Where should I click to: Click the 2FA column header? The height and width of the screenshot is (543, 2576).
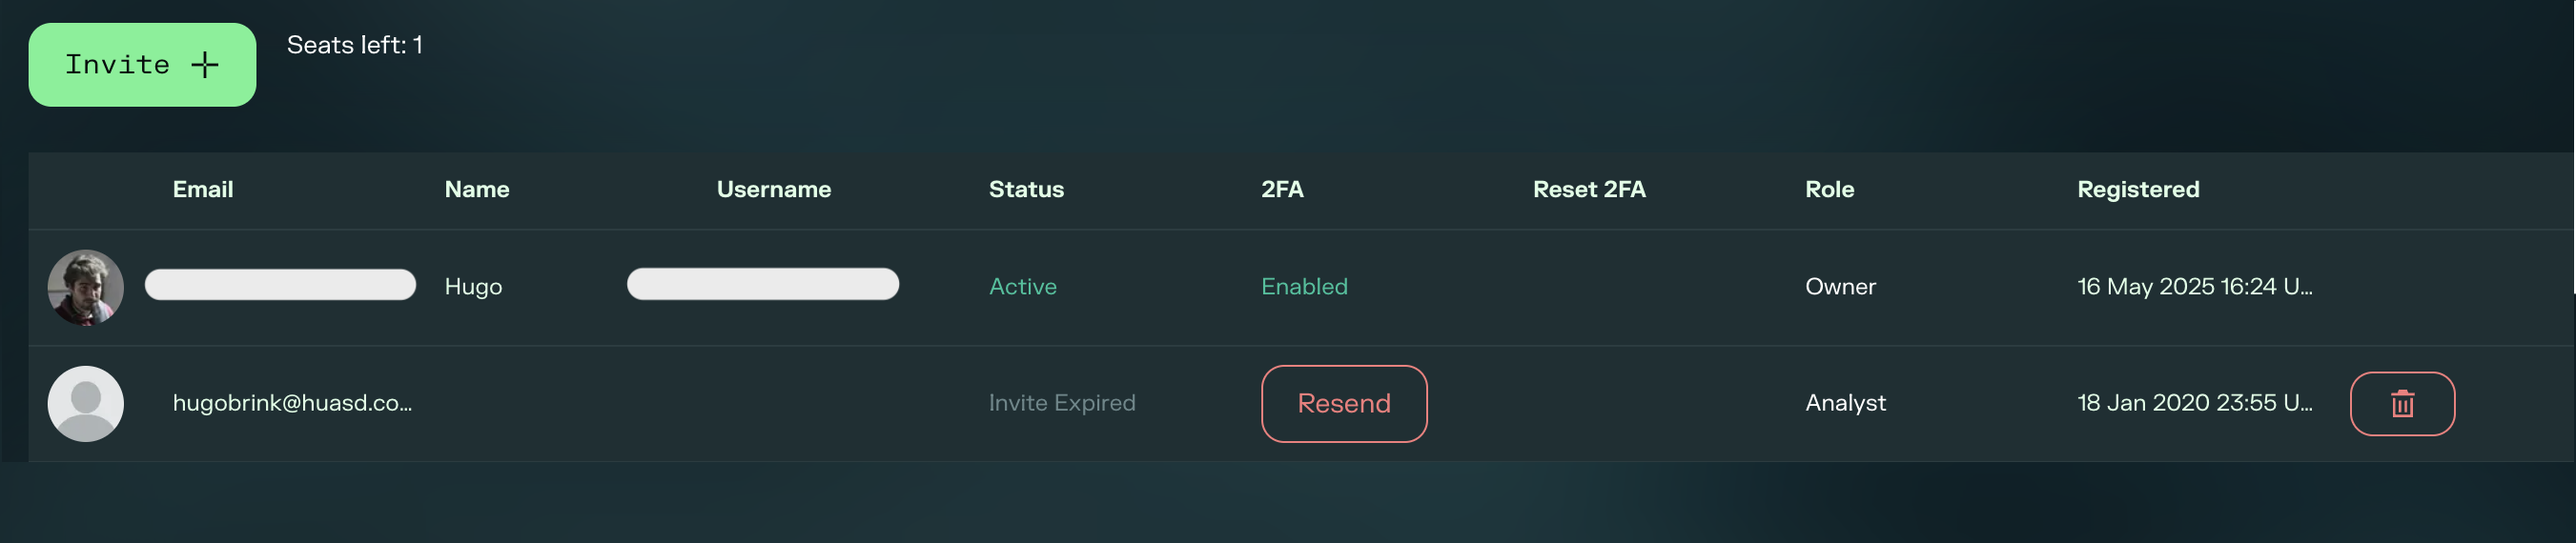pos(1282,190)
